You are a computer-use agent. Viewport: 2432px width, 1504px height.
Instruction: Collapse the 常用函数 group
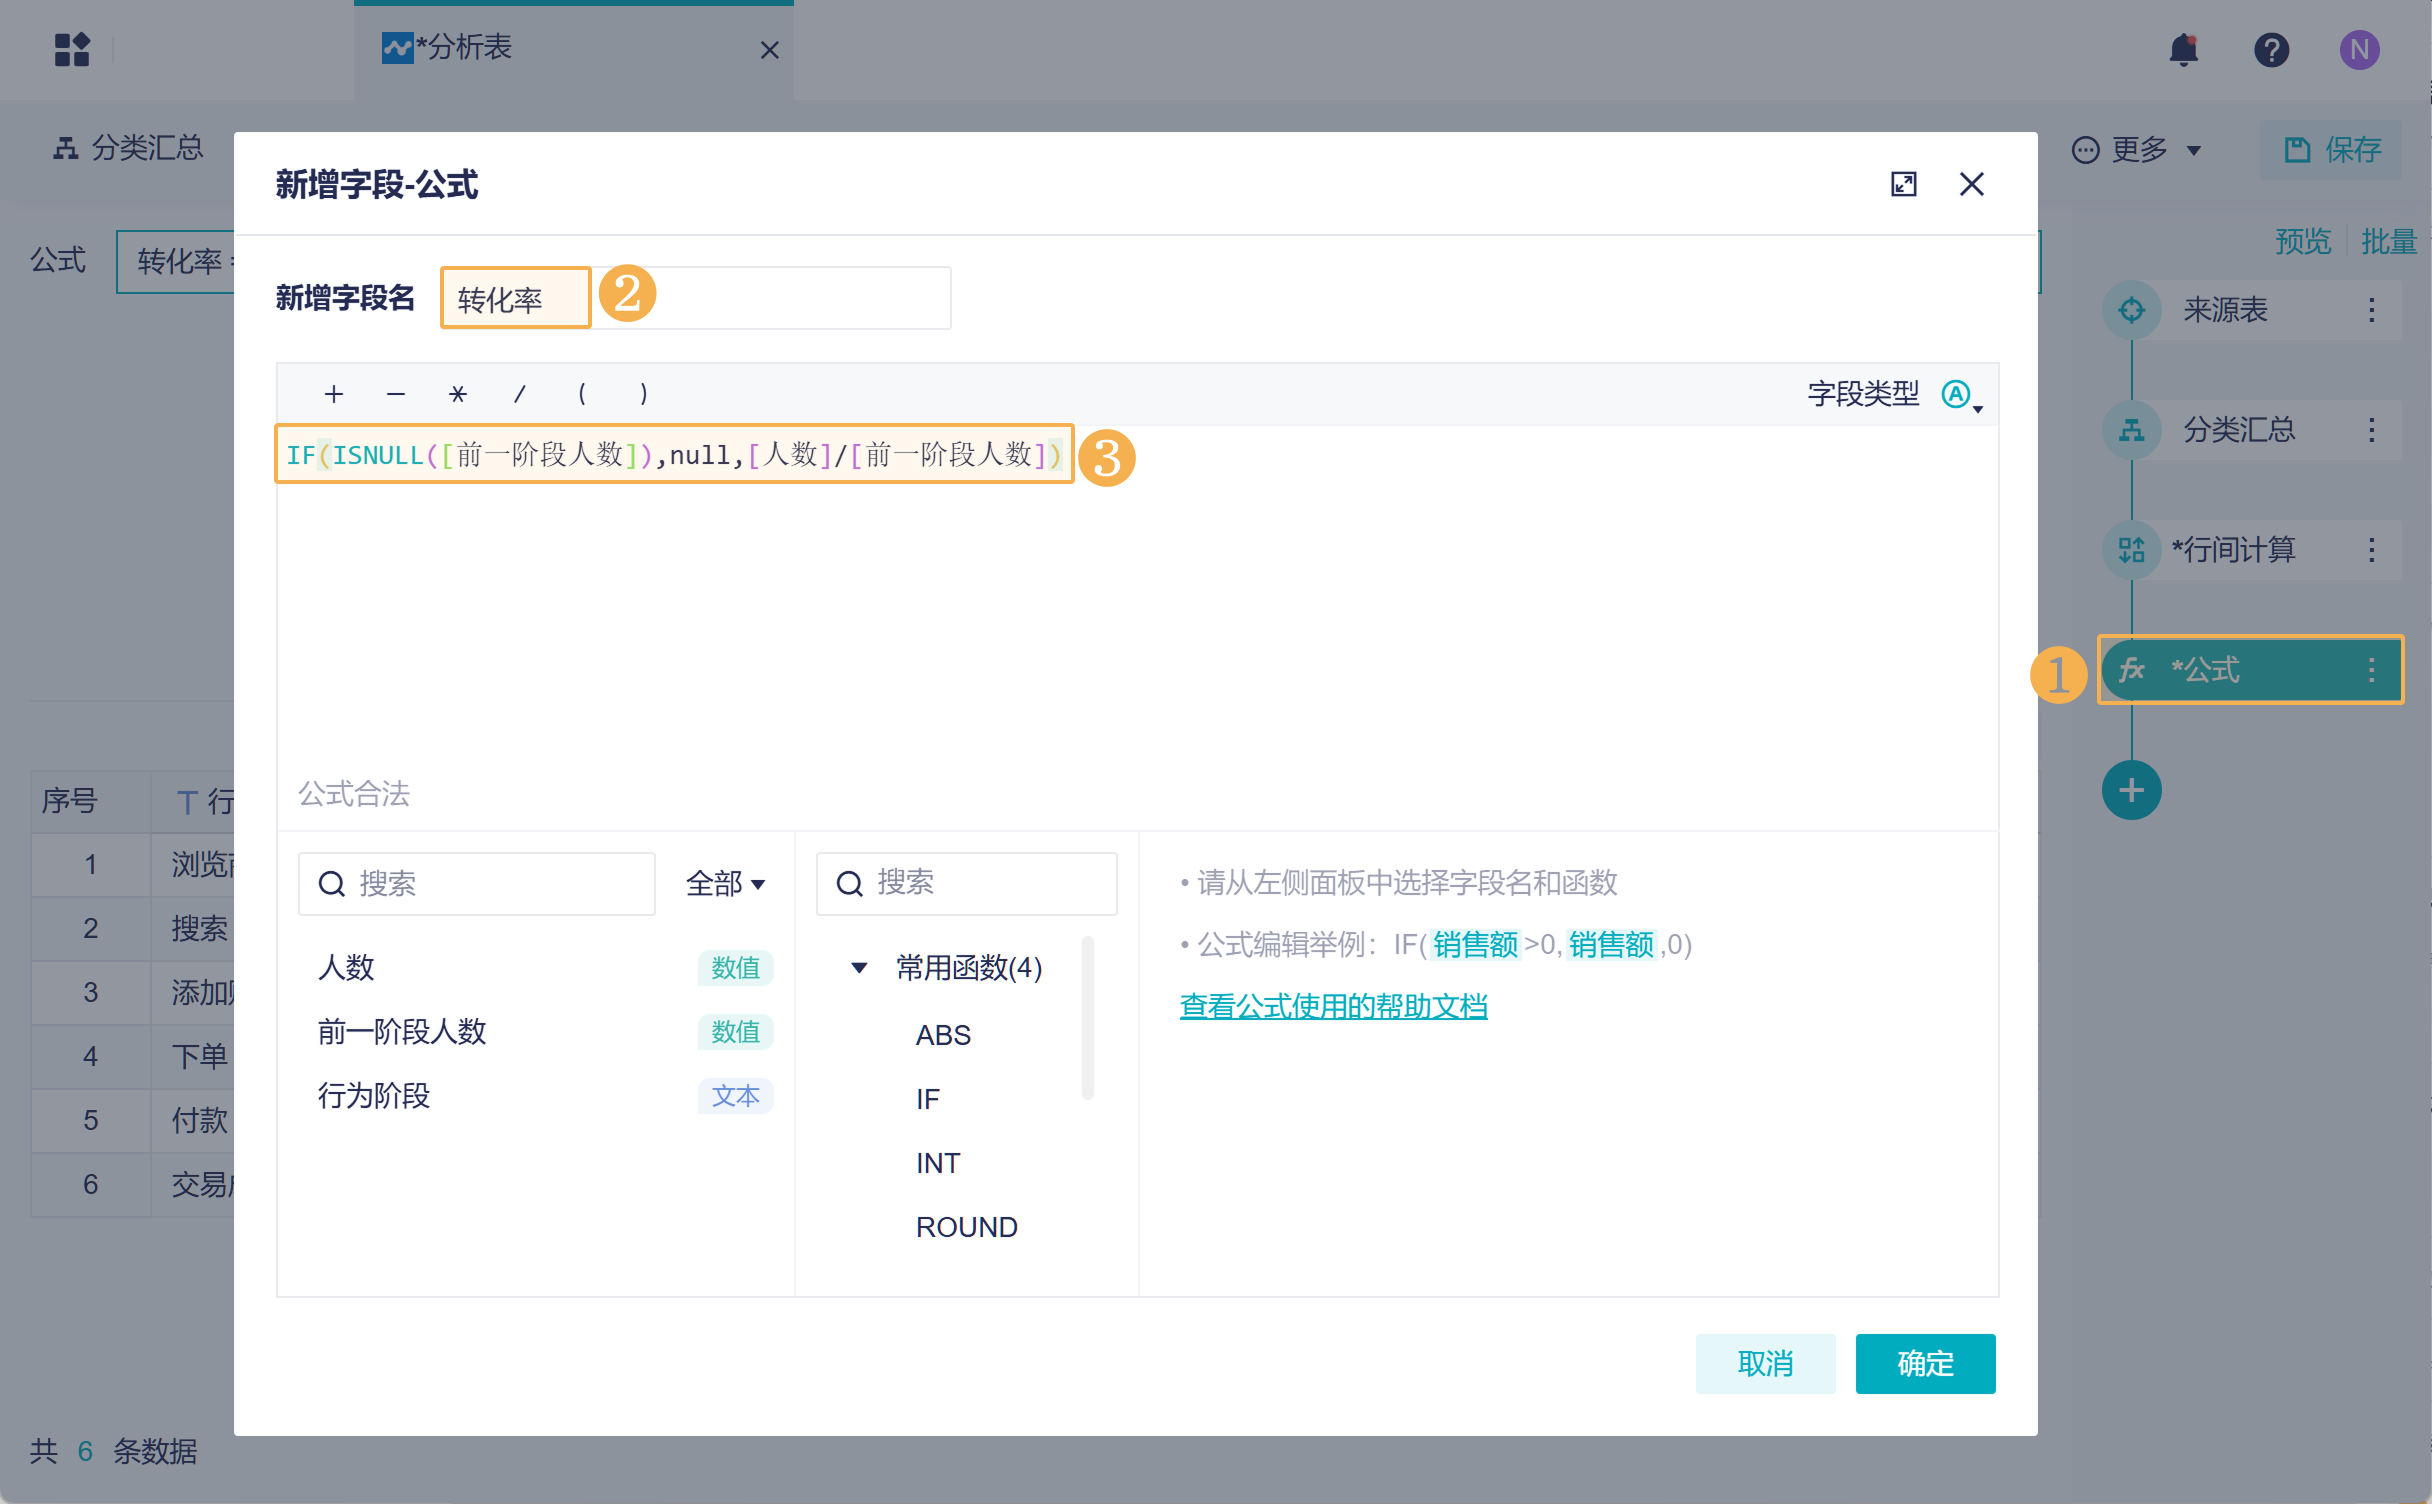(x=859, y=967)
